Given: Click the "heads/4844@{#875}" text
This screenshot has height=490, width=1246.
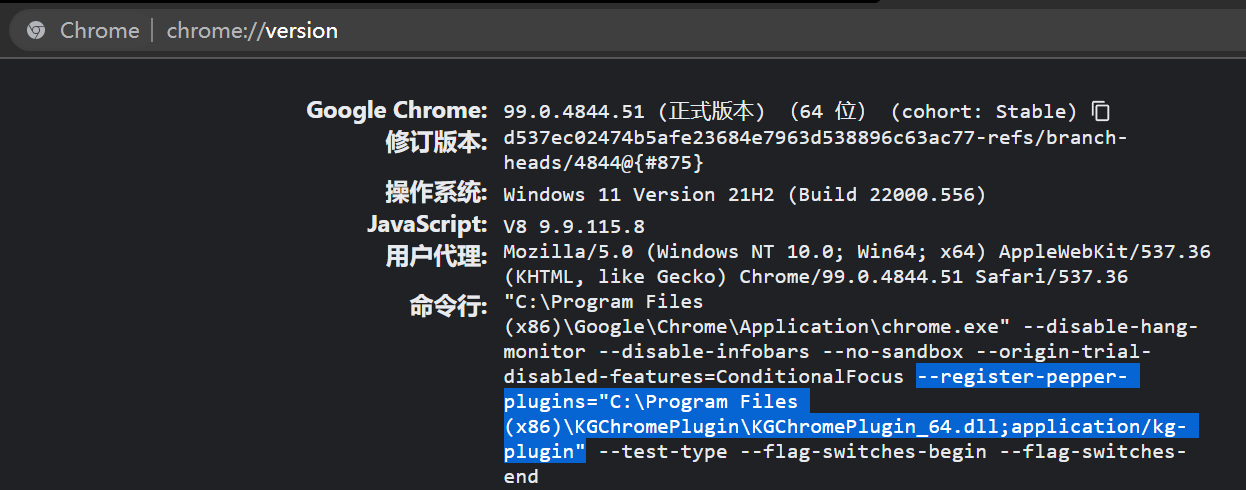Looking at the screenshot, I should 604,162.
